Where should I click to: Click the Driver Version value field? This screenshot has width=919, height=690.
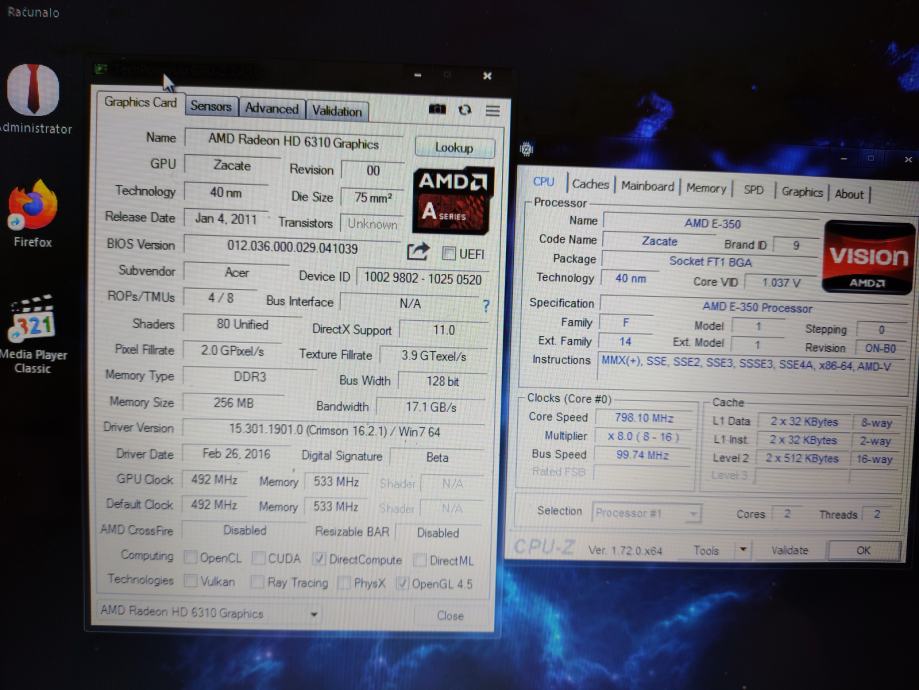pyautogui.click(x=335, y=431)
